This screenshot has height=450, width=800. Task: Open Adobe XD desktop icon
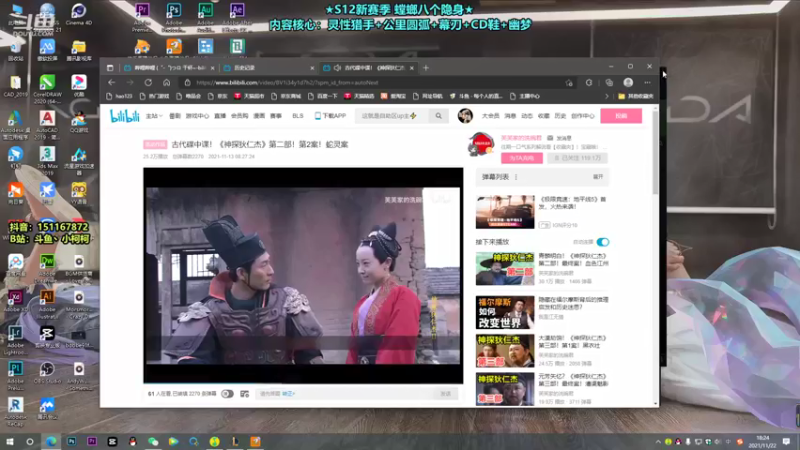15,301
